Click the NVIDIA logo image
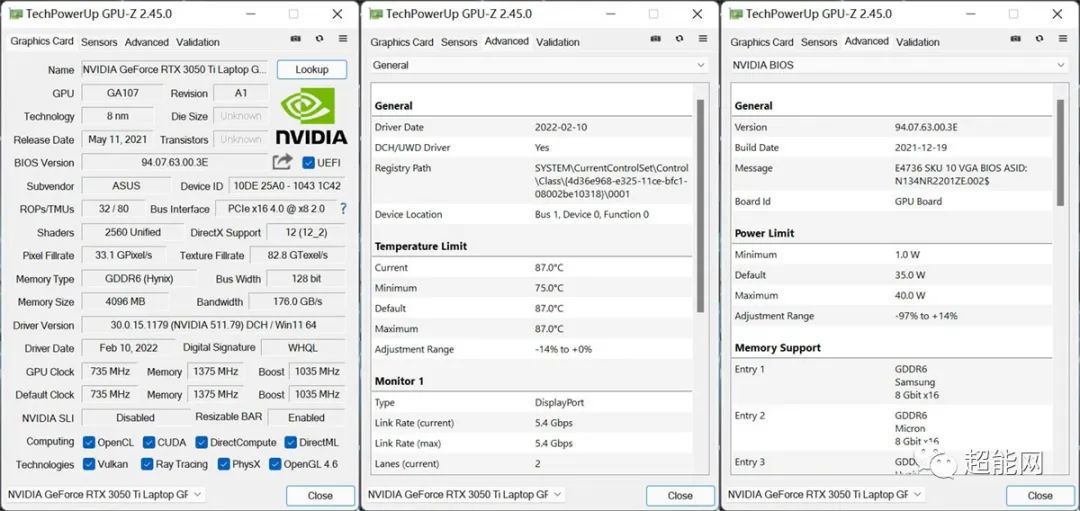1080x511 pixels. (311, 116)
